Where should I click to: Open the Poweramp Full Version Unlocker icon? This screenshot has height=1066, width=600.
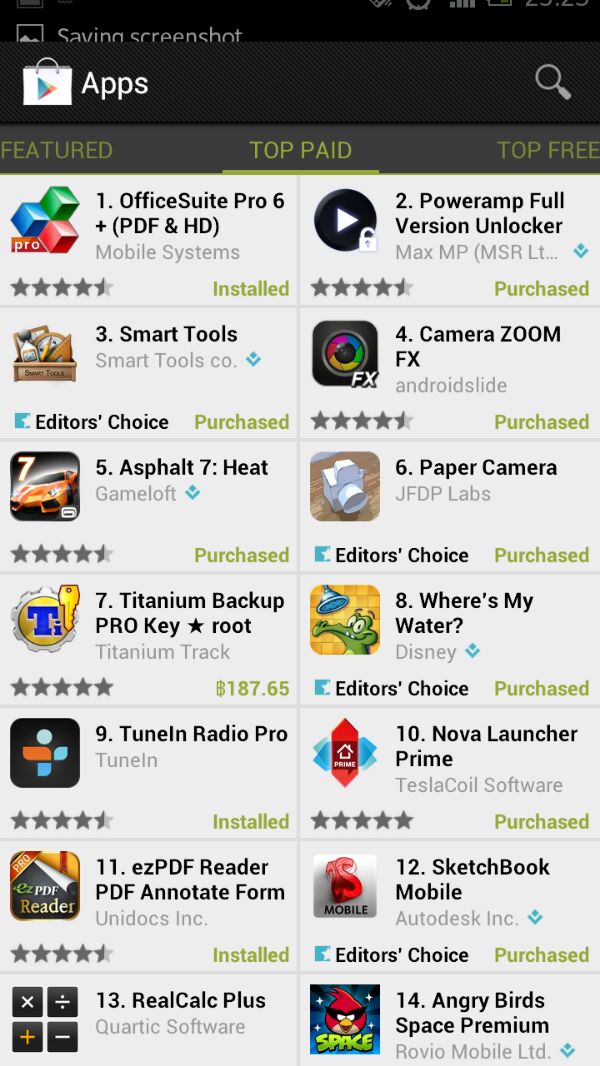(345, 220)
